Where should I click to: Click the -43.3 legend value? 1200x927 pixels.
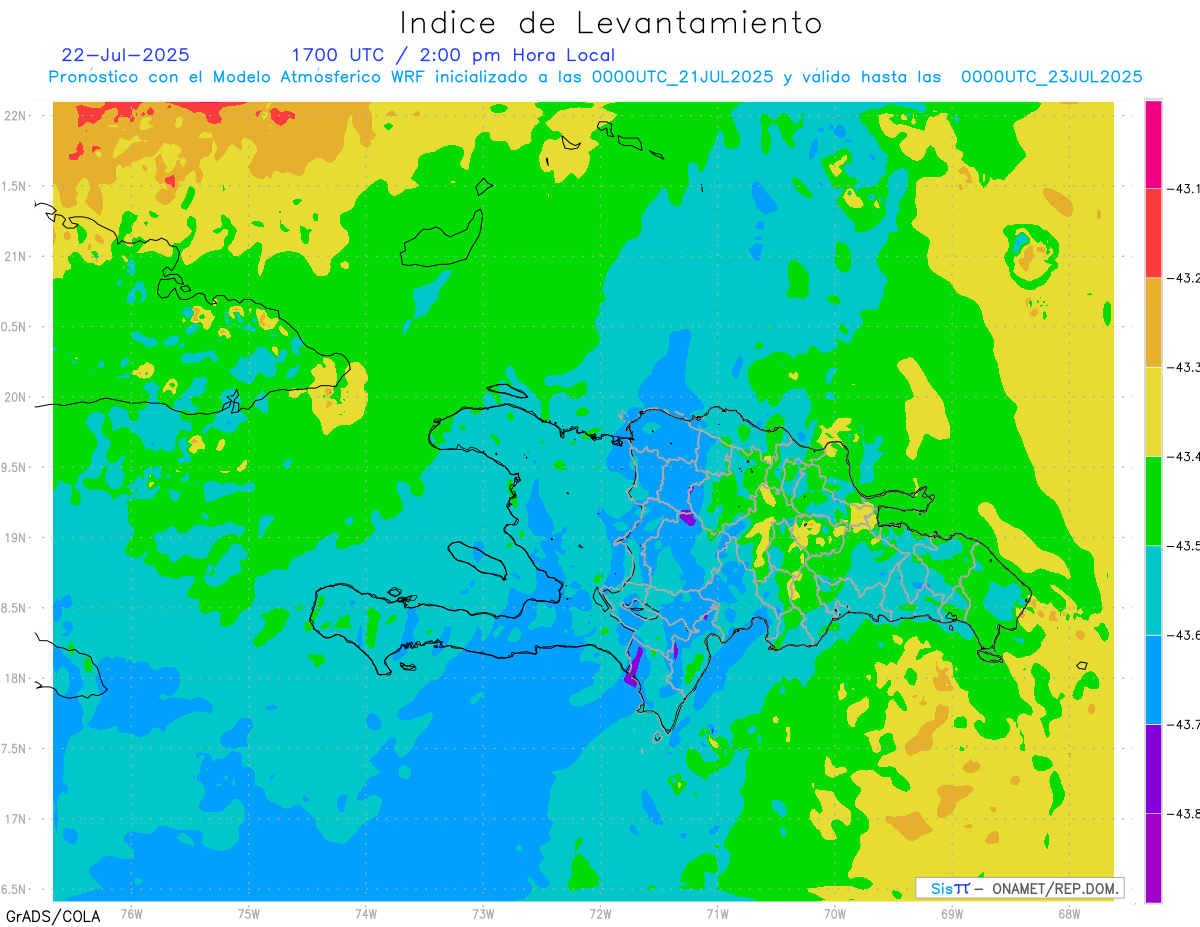[x=1182, y=368]
